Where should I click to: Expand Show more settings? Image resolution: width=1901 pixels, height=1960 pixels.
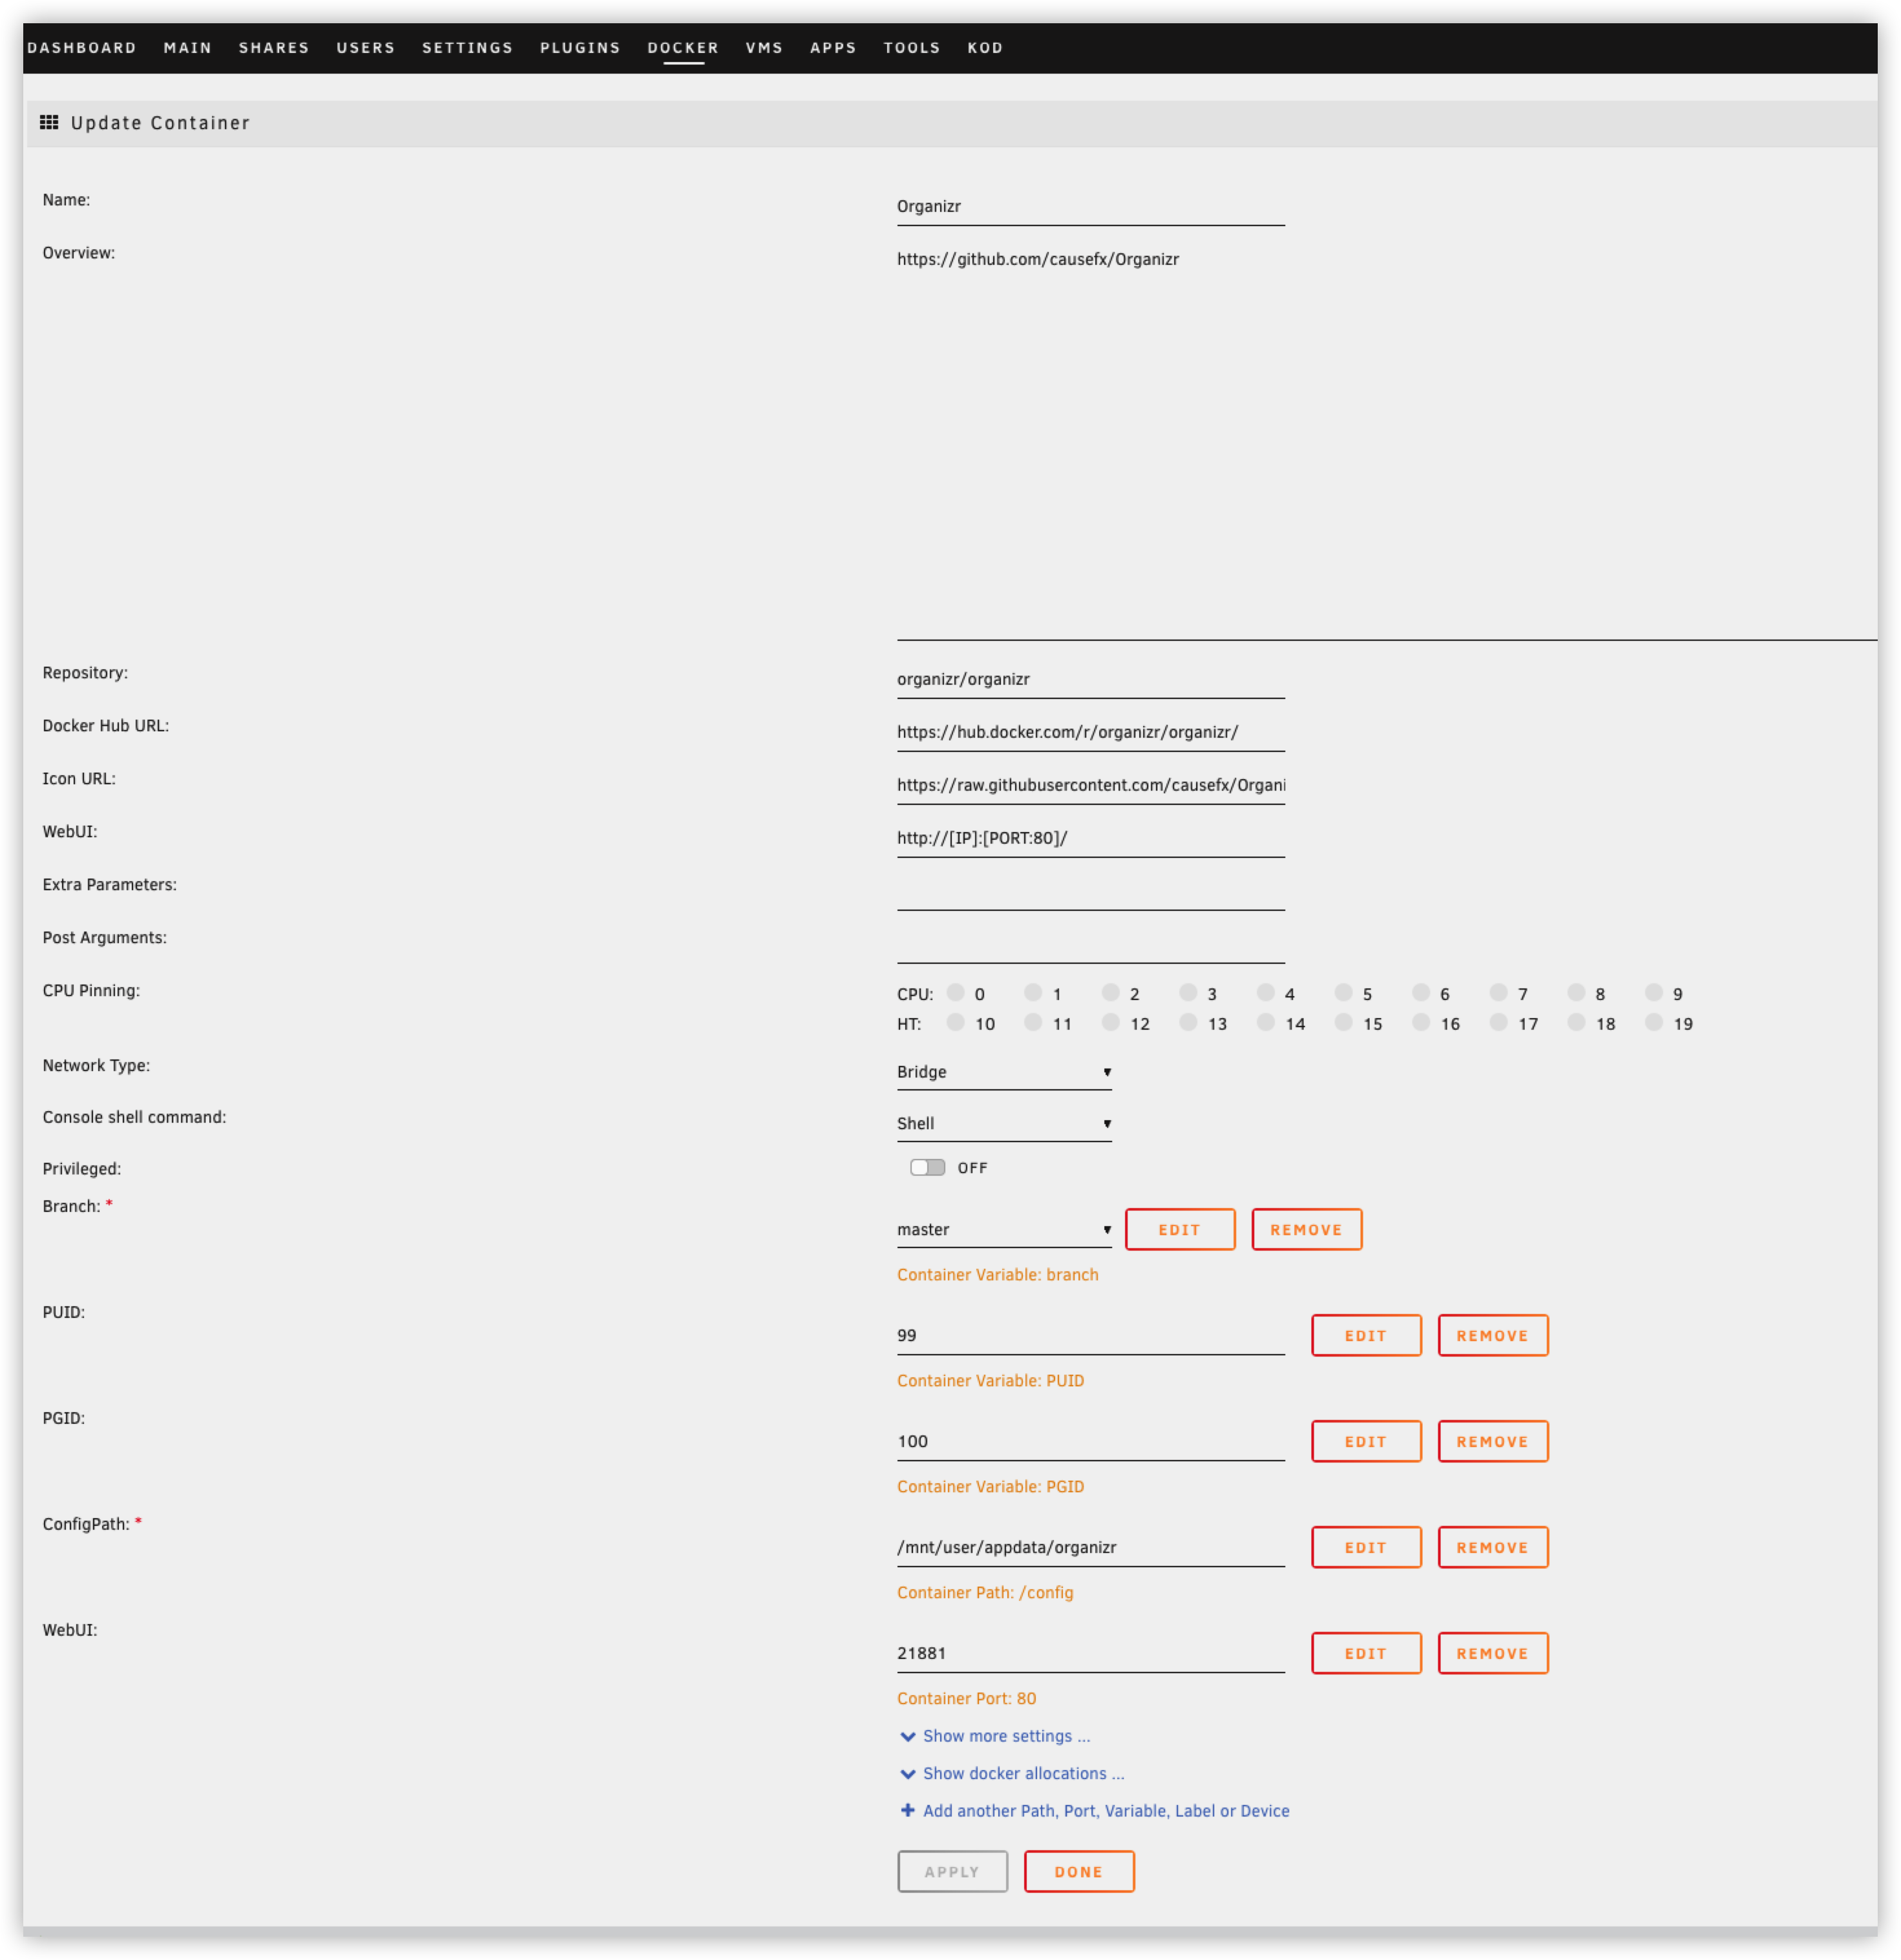pos(1004,1736)
